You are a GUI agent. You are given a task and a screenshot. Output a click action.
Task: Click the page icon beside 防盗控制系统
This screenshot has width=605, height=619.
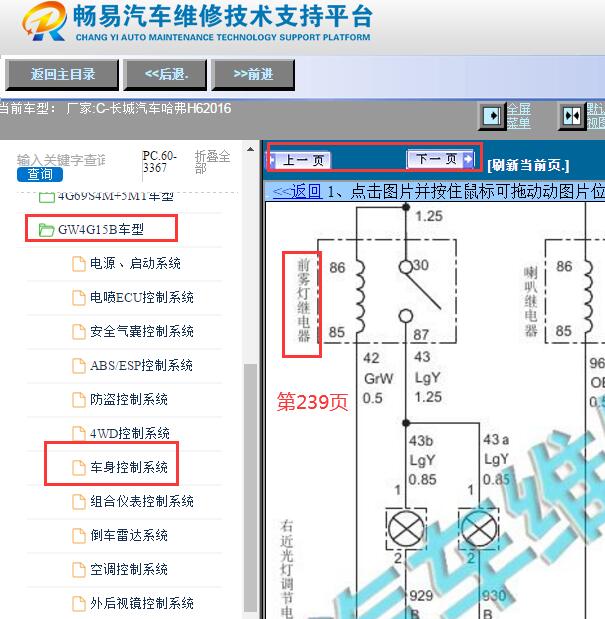79,400
